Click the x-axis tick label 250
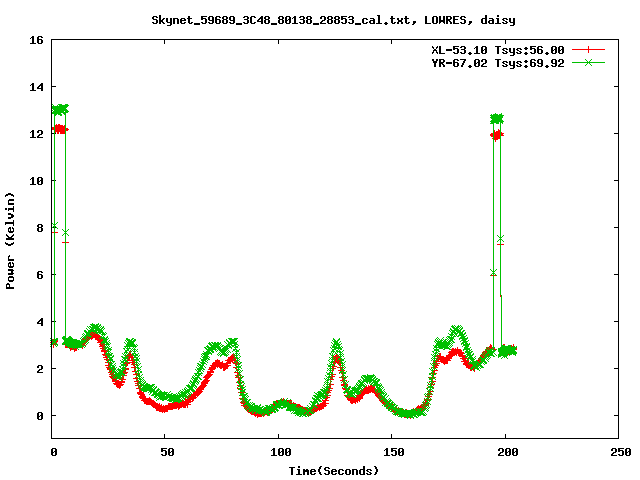This screenshot has height=480, width=640. tap(620, 452)
